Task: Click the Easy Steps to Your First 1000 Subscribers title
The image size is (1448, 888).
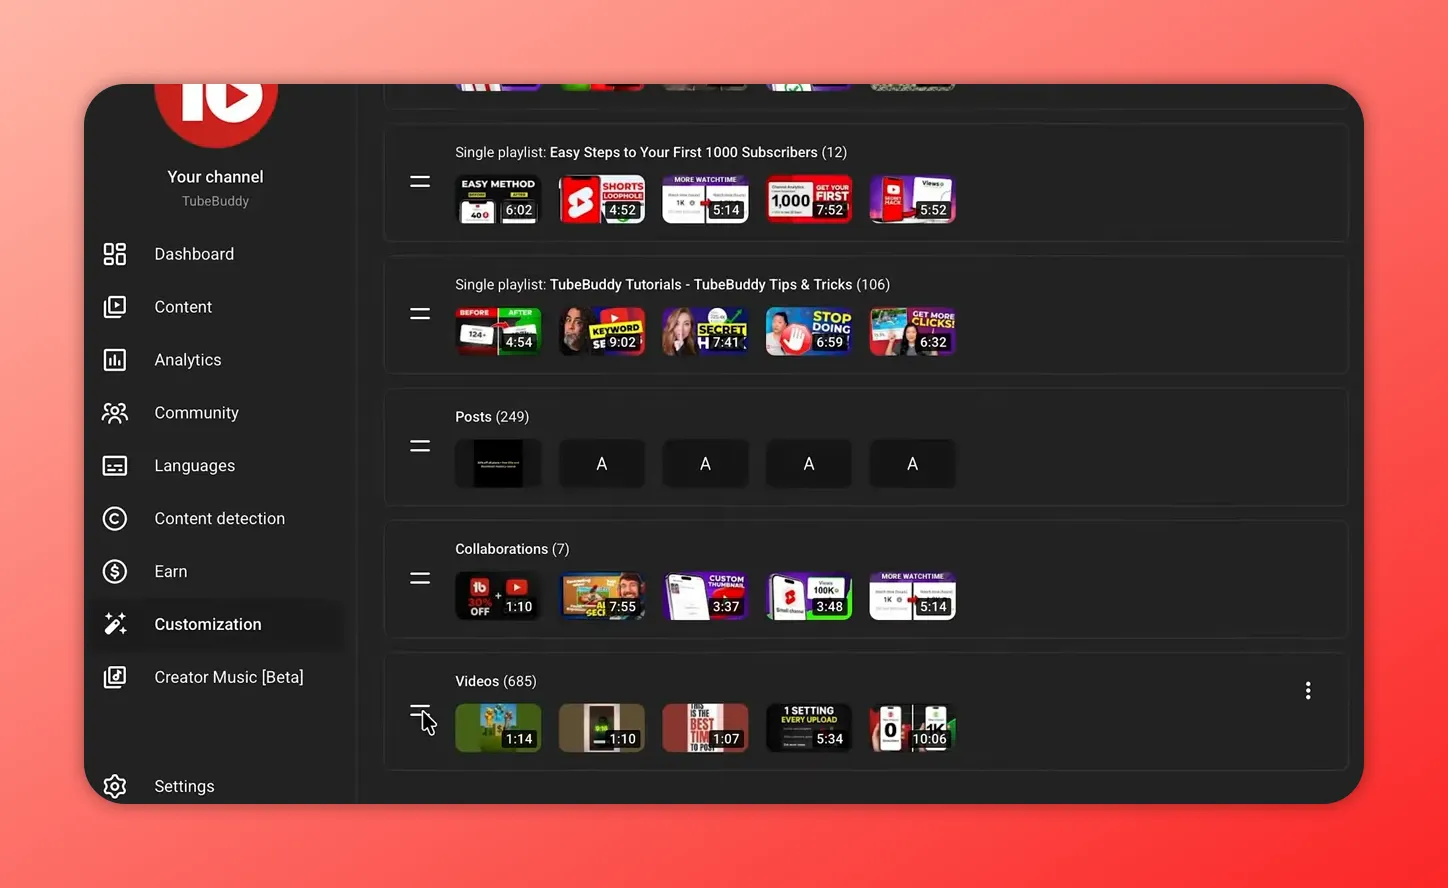Action: 684,152
